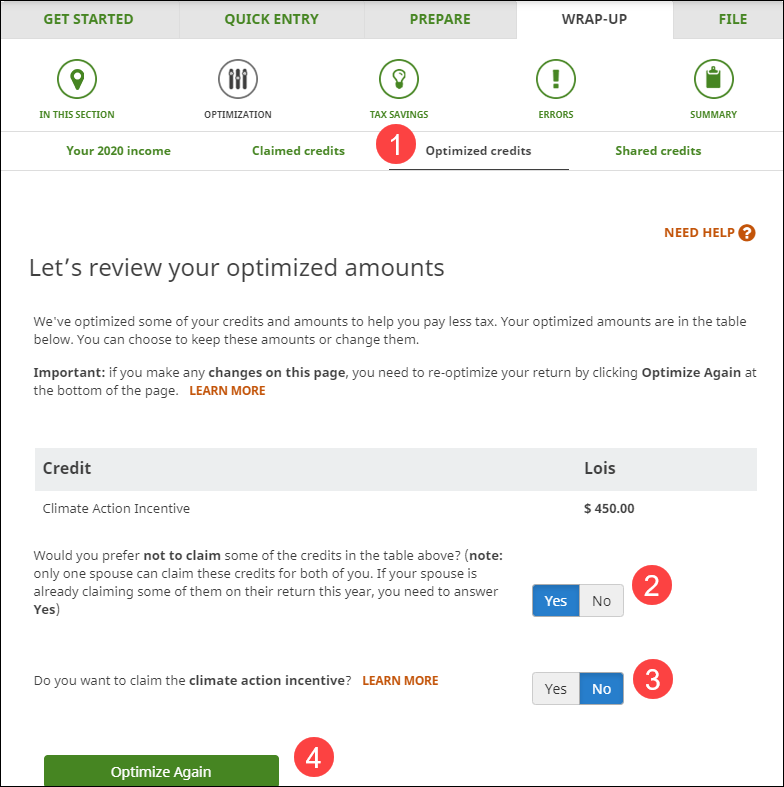Click Learn More beside Optimize Again note

[227, 391]
